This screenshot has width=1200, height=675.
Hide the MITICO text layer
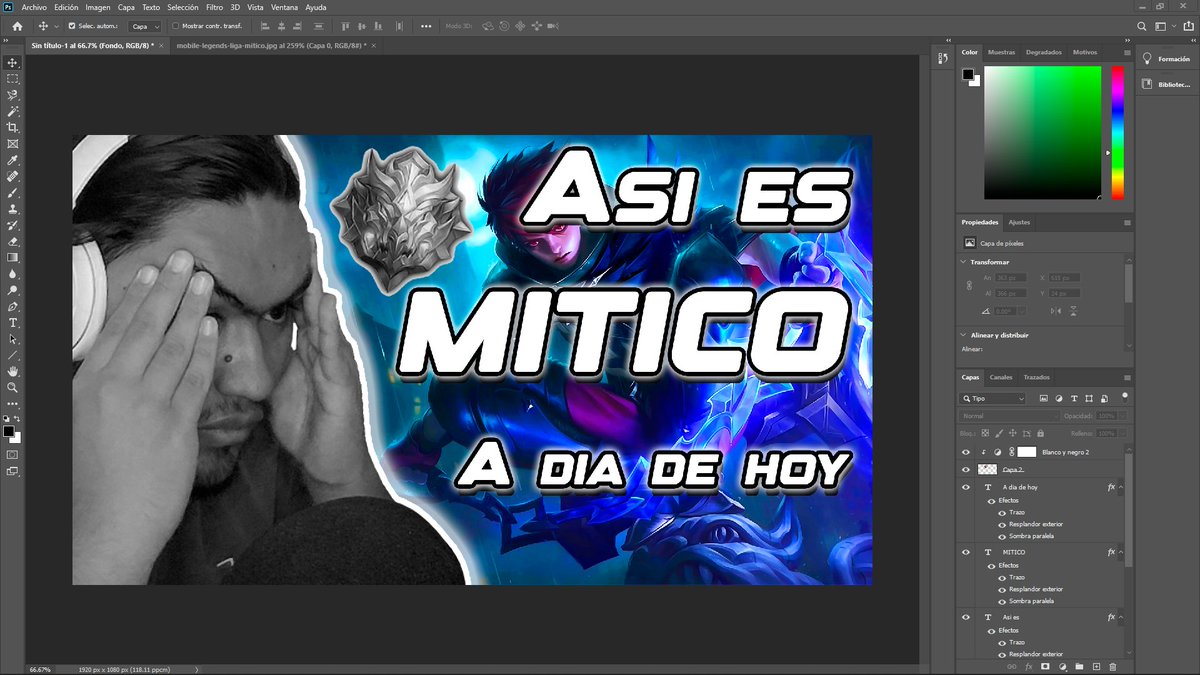966,552
